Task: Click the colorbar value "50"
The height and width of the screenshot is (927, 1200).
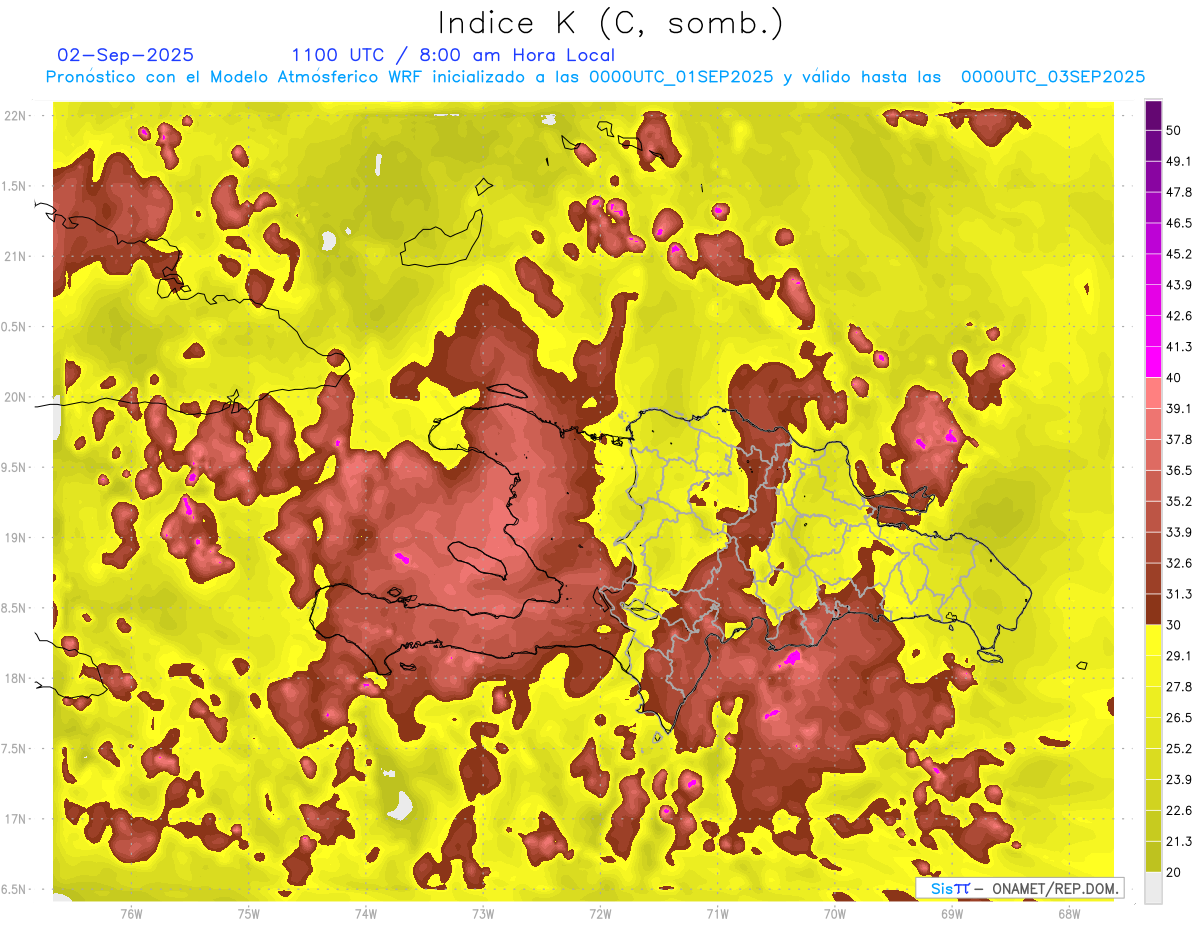Action: [1174, 131]
